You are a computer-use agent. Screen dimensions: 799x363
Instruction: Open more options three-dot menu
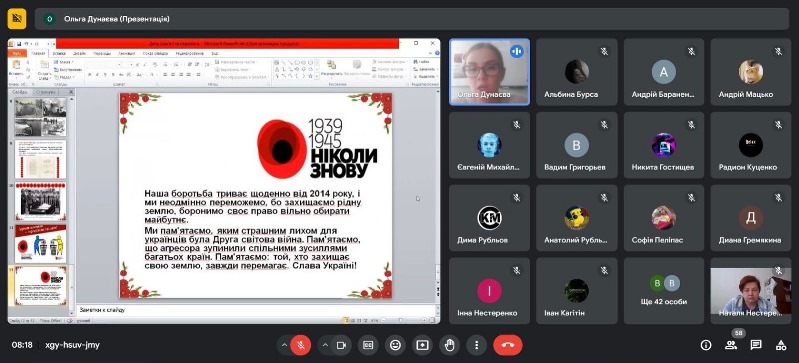click(476, 345)
